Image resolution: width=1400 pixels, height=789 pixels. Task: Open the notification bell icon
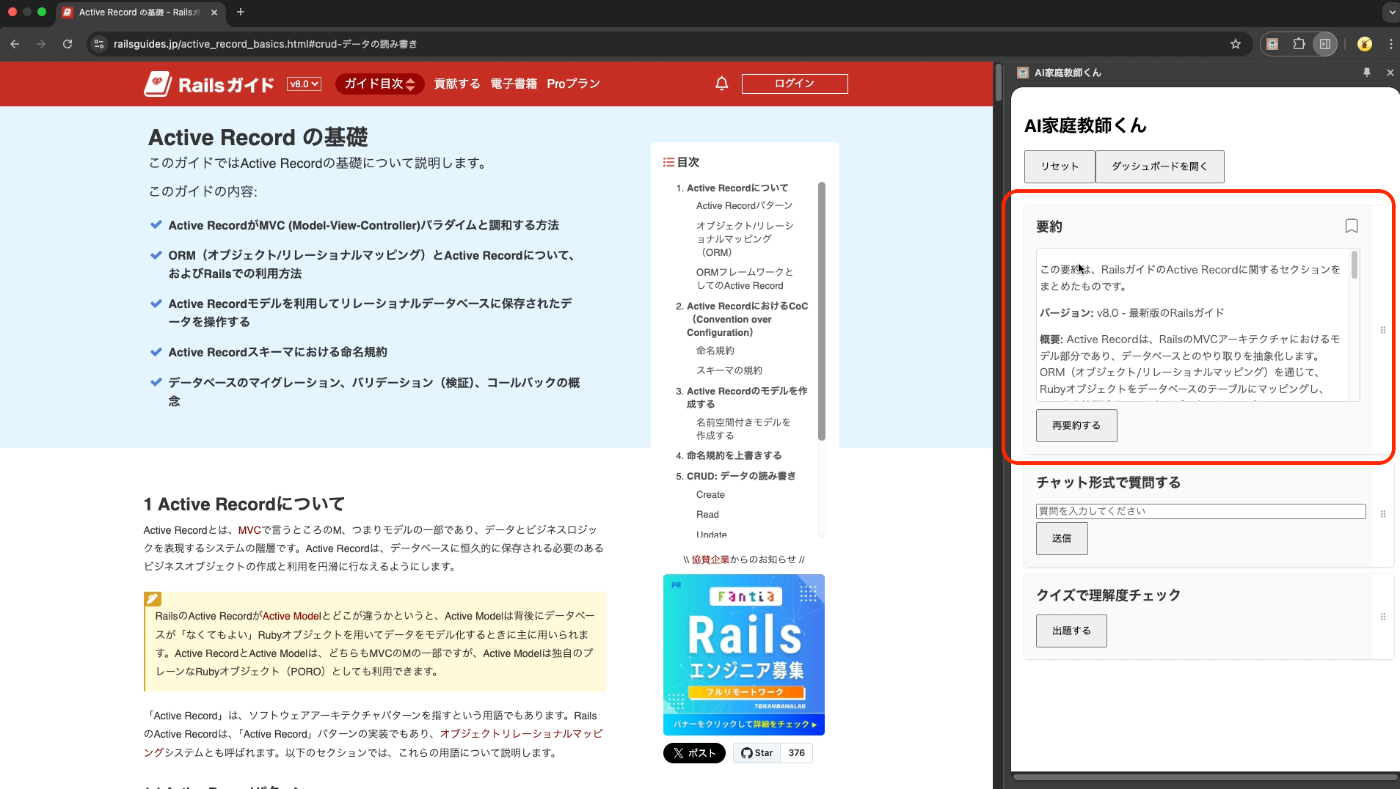click(x=722, y=84)
